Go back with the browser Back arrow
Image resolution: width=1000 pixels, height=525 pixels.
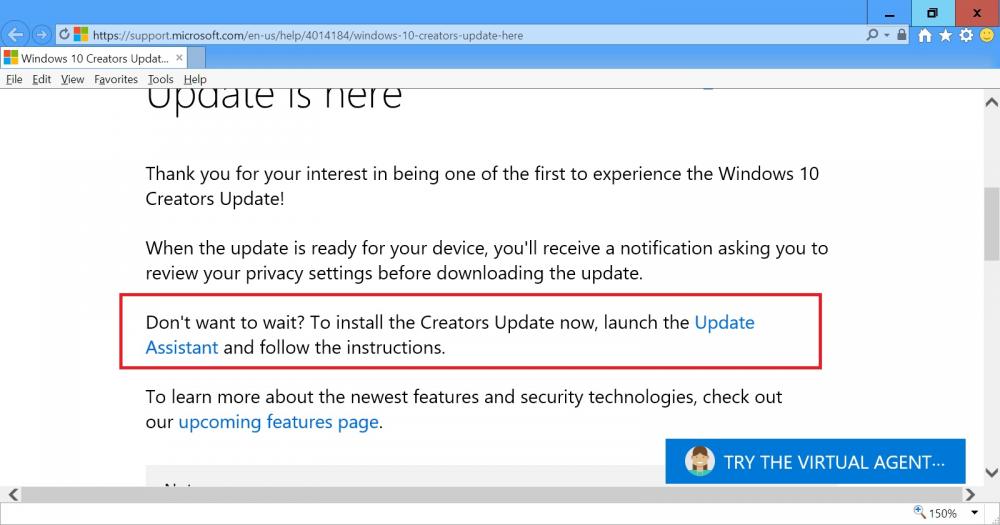tap(15, 34)
